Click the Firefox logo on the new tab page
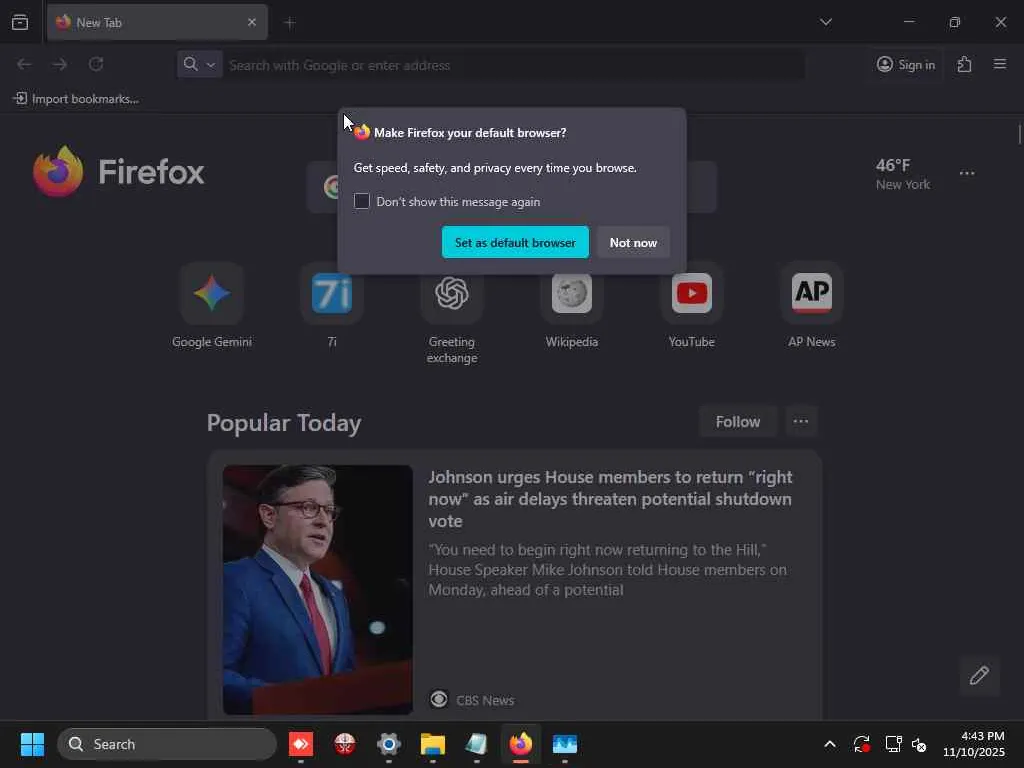This screenshot has height=768, width=1024. click(x=119, y=172)
